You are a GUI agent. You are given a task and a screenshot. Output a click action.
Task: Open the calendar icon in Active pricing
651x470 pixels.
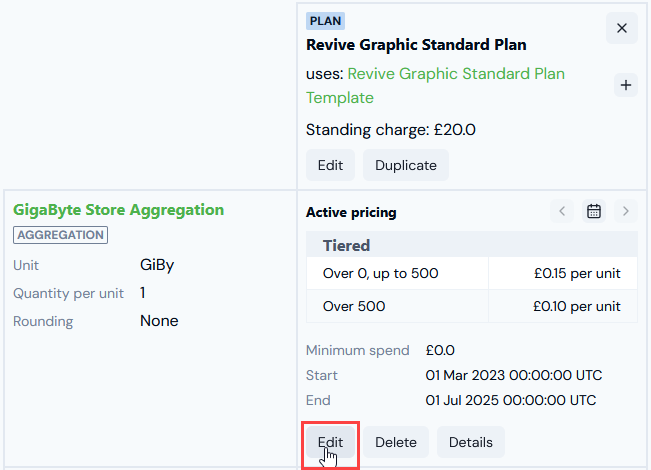click(594, 211)
